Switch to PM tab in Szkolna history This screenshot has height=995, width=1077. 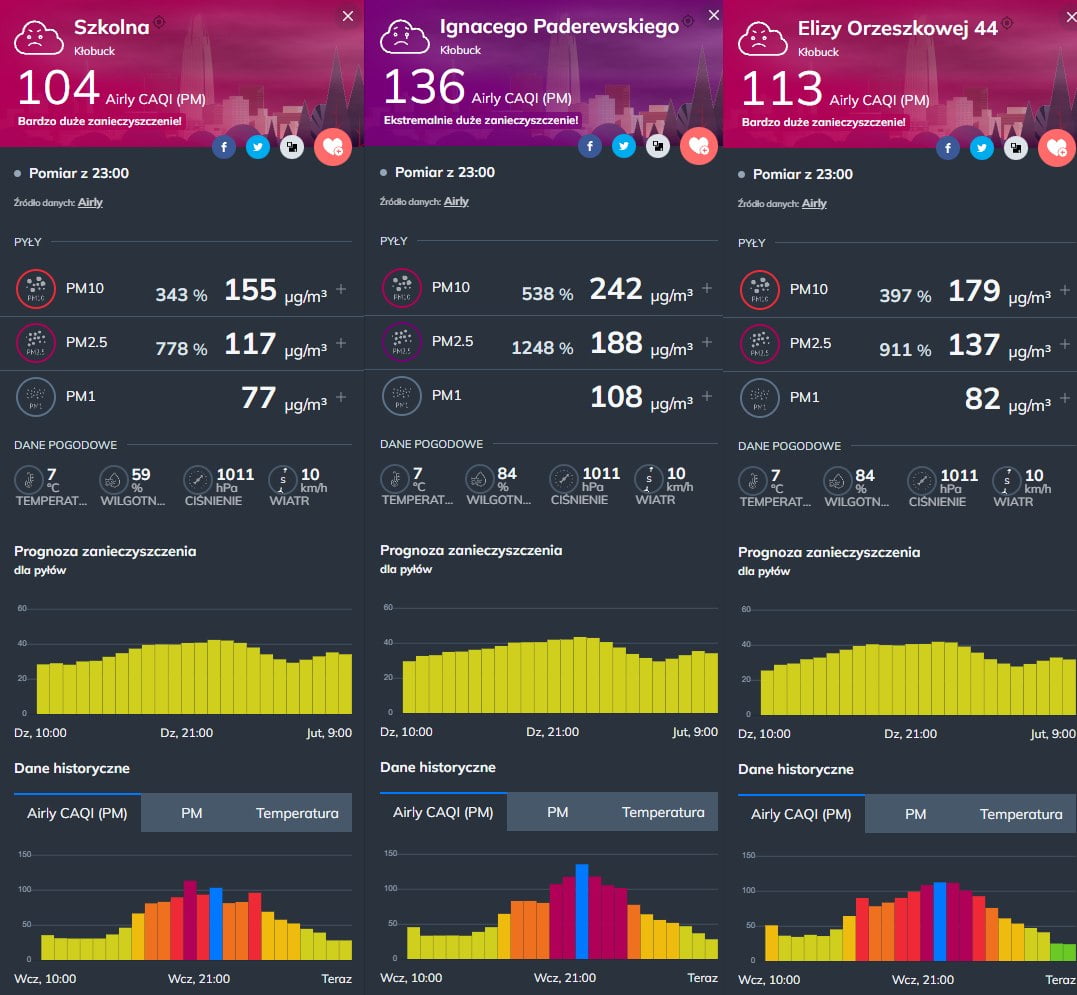pos(192,814)
